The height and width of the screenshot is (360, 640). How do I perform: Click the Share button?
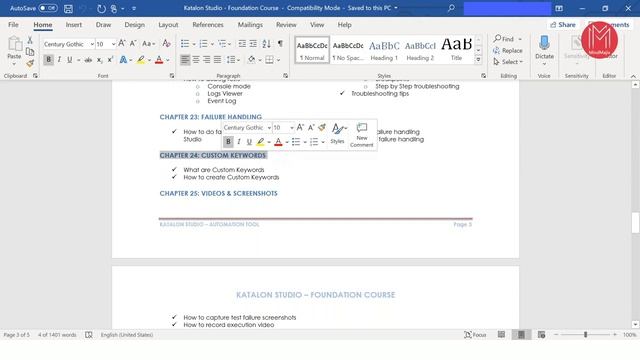click(x=563, y=25)
